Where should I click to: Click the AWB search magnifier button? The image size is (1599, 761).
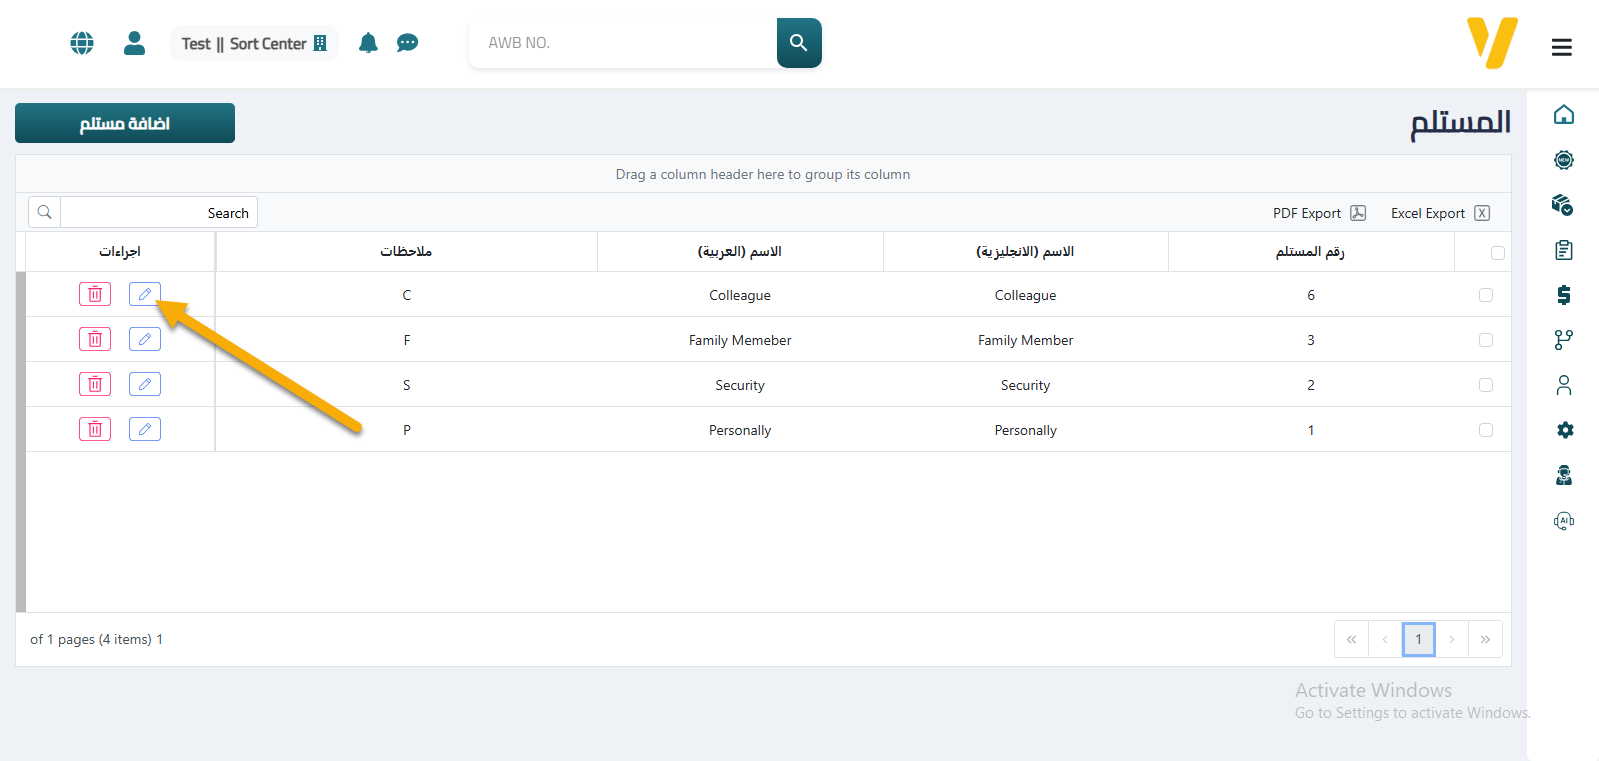coord(798,43)
